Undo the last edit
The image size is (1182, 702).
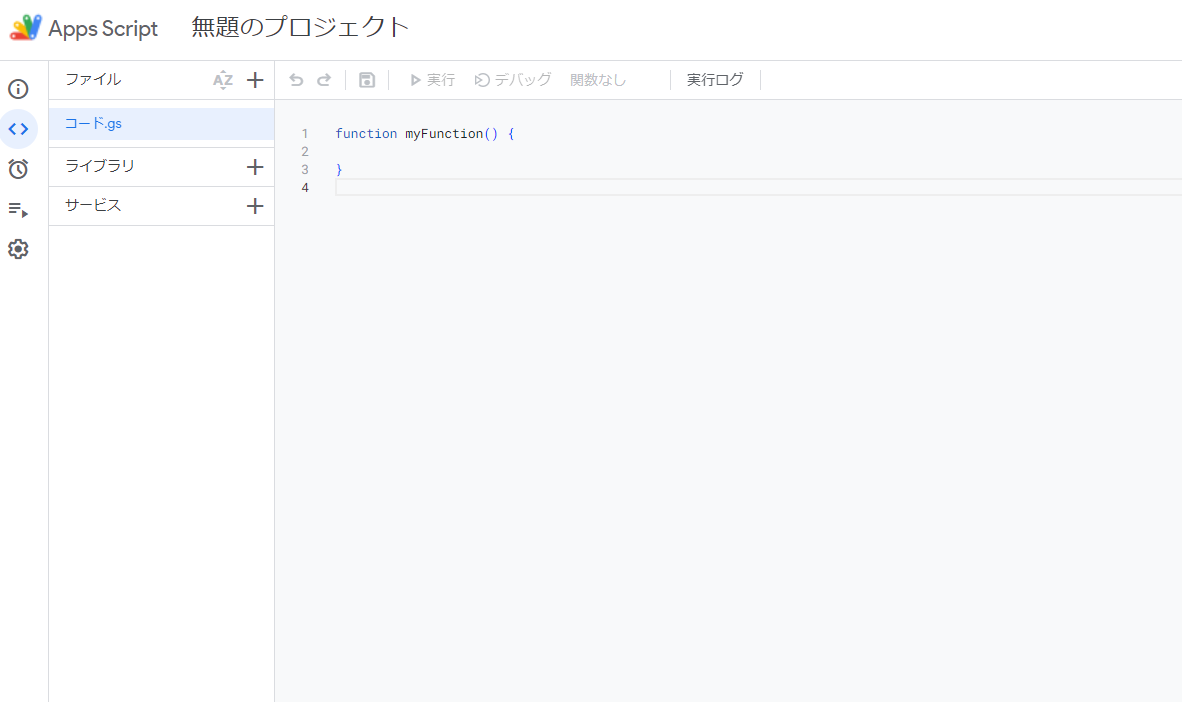click(295, 79)
